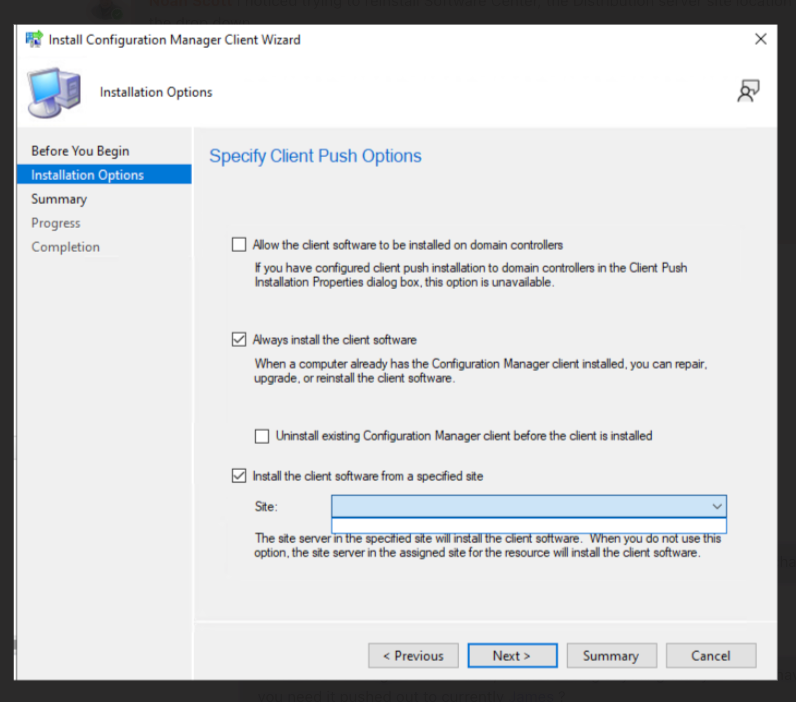
Task: Click the computer icon in the header
Action: (x=54, y=93)
